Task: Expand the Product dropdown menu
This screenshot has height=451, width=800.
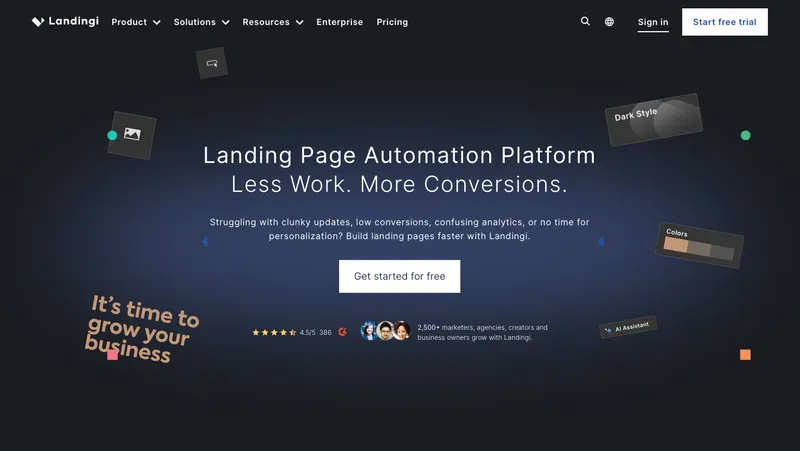Action: tap(136, 22)
